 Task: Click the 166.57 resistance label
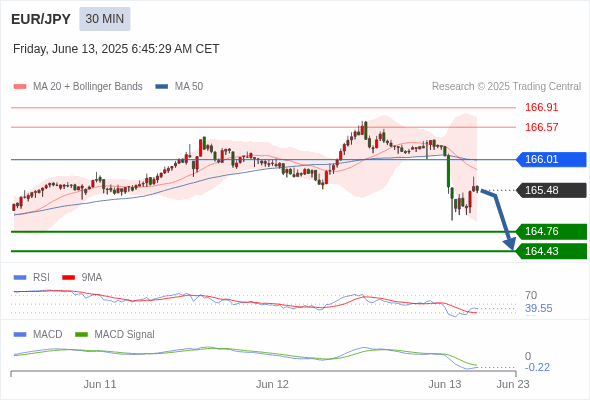tap(541, 127)
